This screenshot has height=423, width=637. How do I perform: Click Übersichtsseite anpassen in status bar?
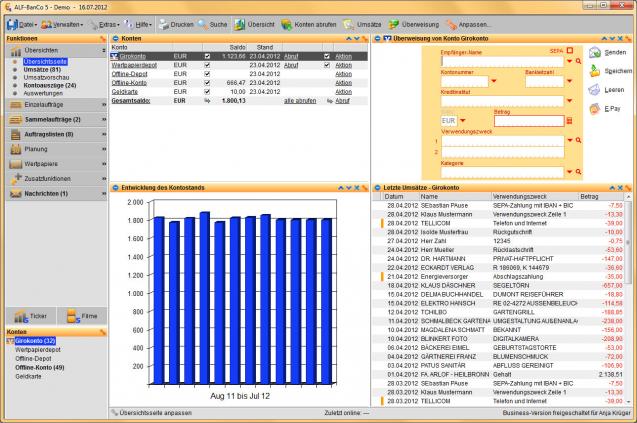tap(155, 413)
